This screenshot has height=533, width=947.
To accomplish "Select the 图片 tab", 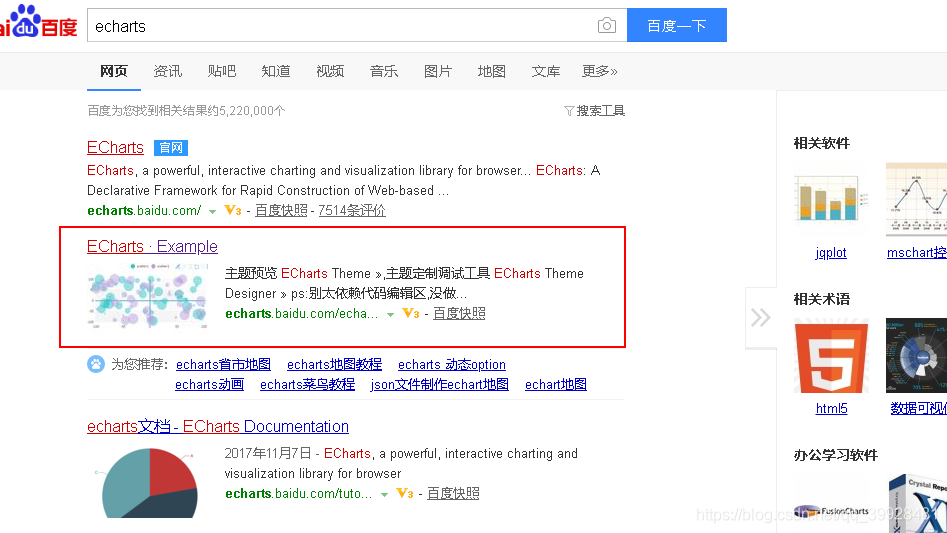I will pyautogui.click(x=438, y=71).
